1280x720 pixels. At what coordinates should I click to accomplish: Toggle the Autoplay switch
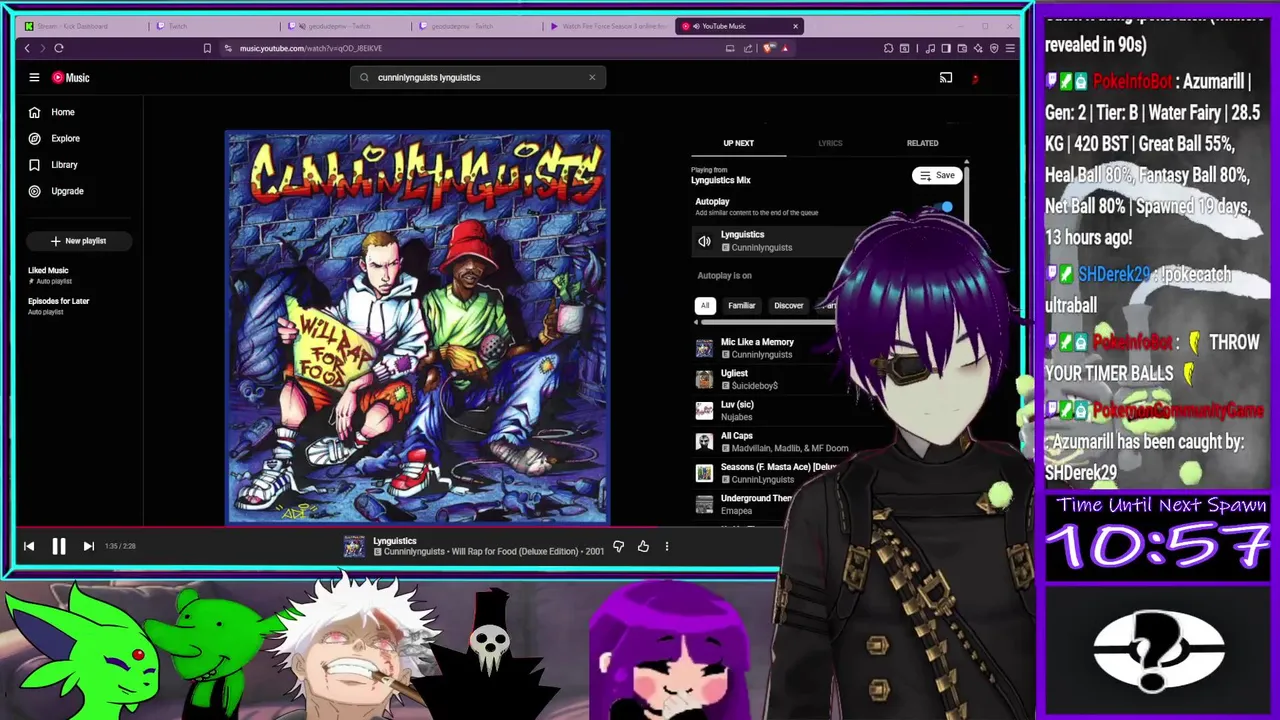coord(943,207)
